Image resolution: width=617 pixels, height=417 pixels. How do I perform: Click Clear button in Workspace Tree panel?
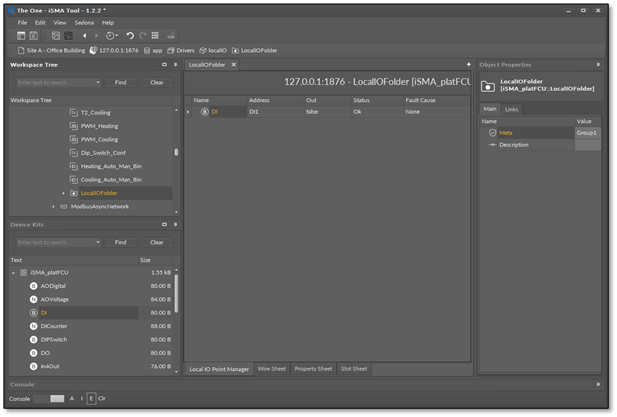tap(157, 82)
